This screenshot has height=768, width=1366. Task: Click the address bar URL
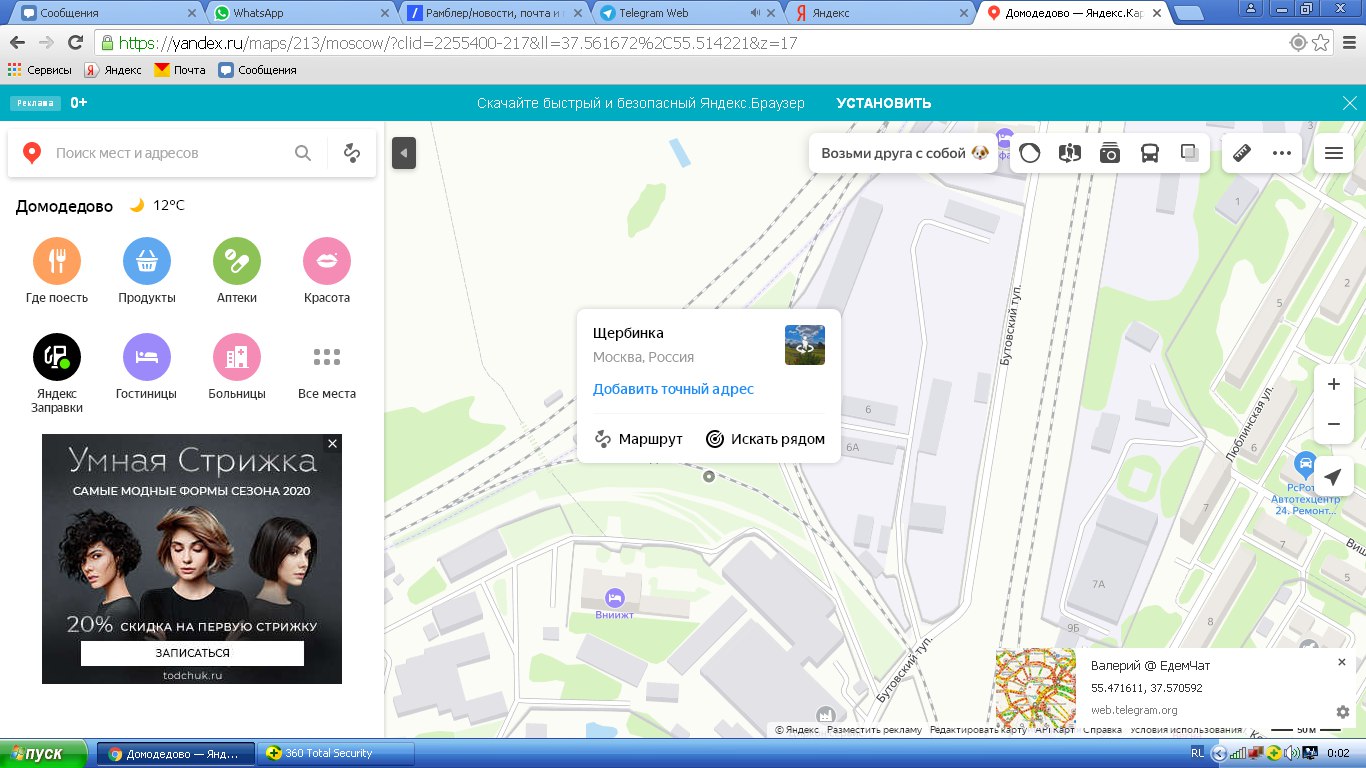point(458,43)
